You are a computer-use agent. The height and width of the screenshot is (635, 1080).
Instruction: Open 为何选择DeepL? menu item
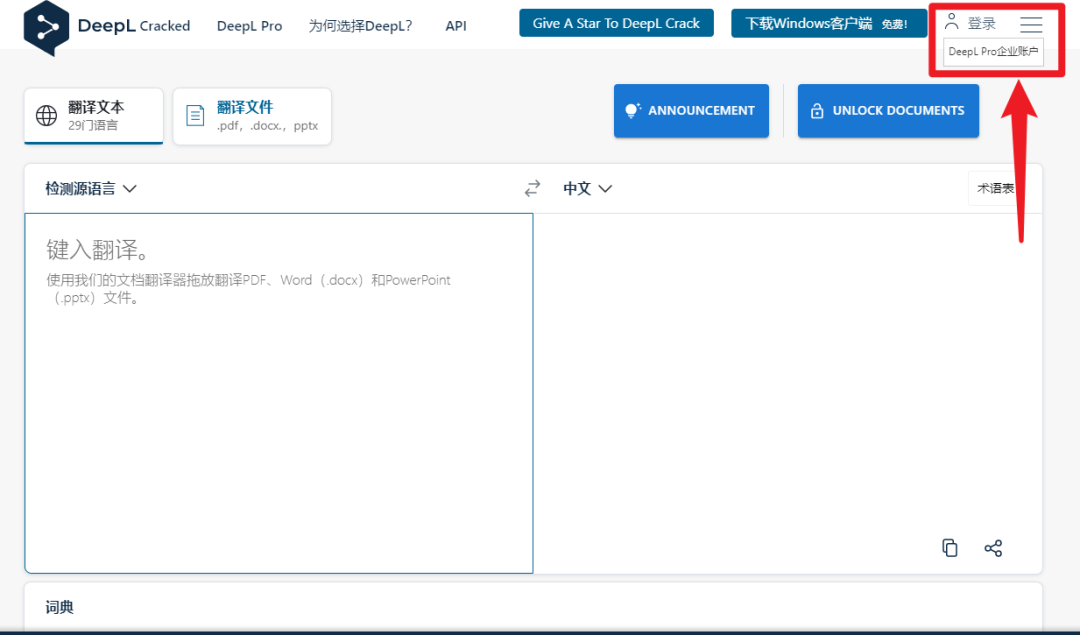coord(360,26)
